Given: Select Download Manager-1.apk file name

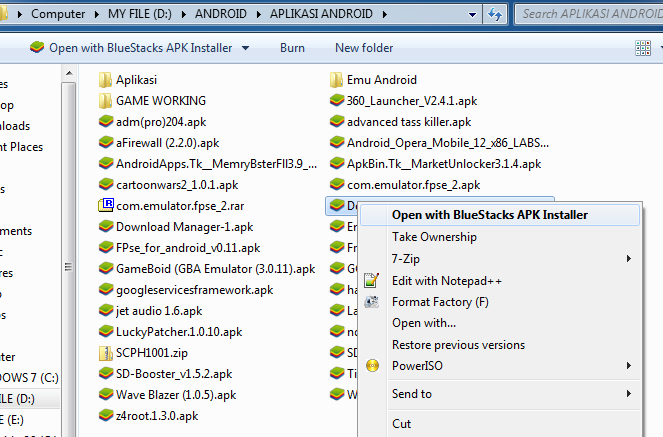Looking at the screenshot, I should coord(184,227).
